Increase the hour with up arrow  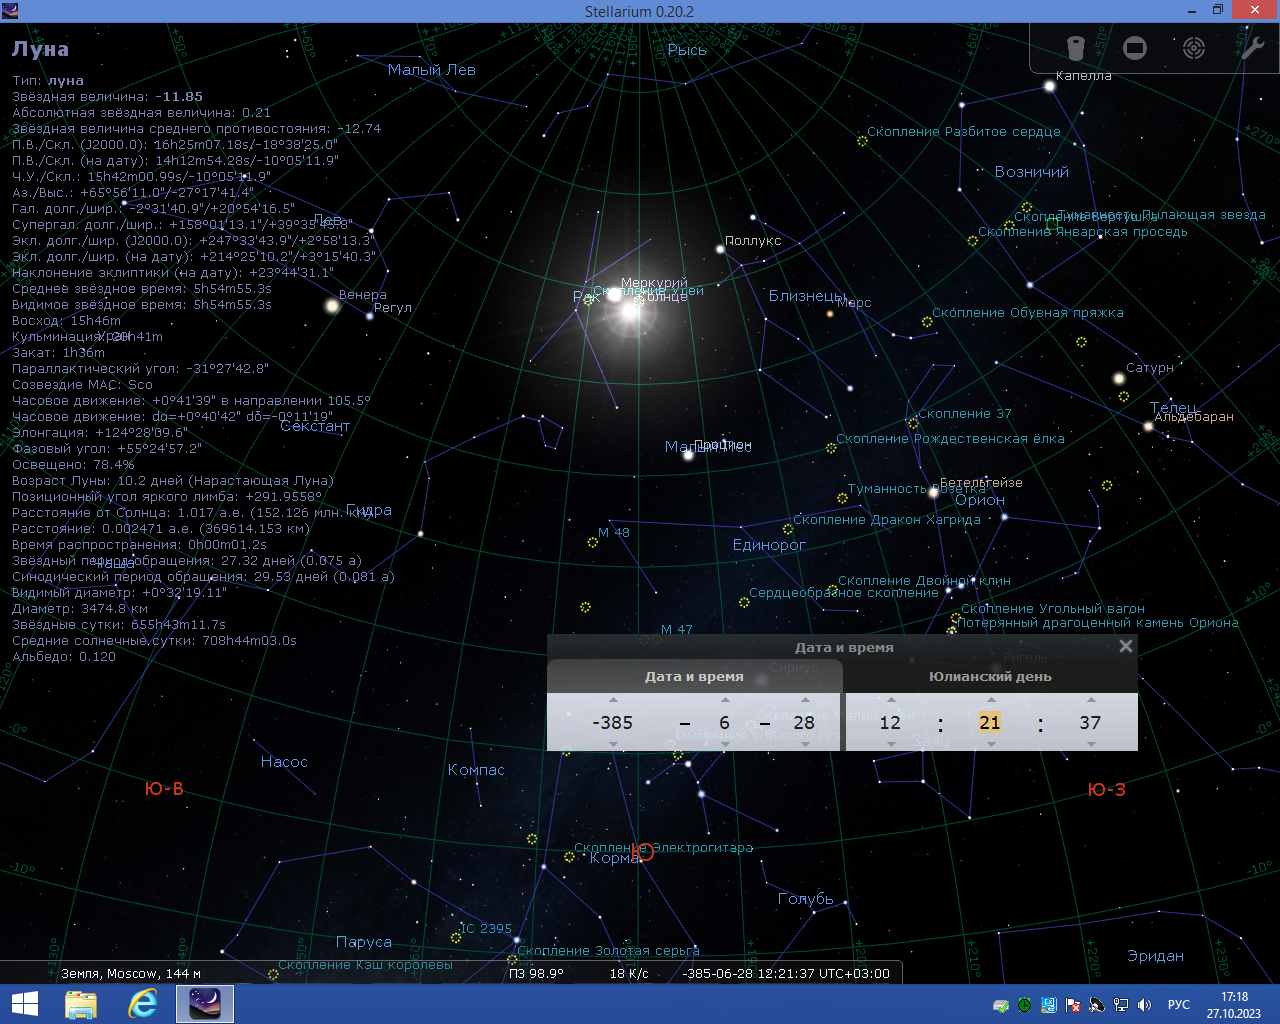coord(891,700)
